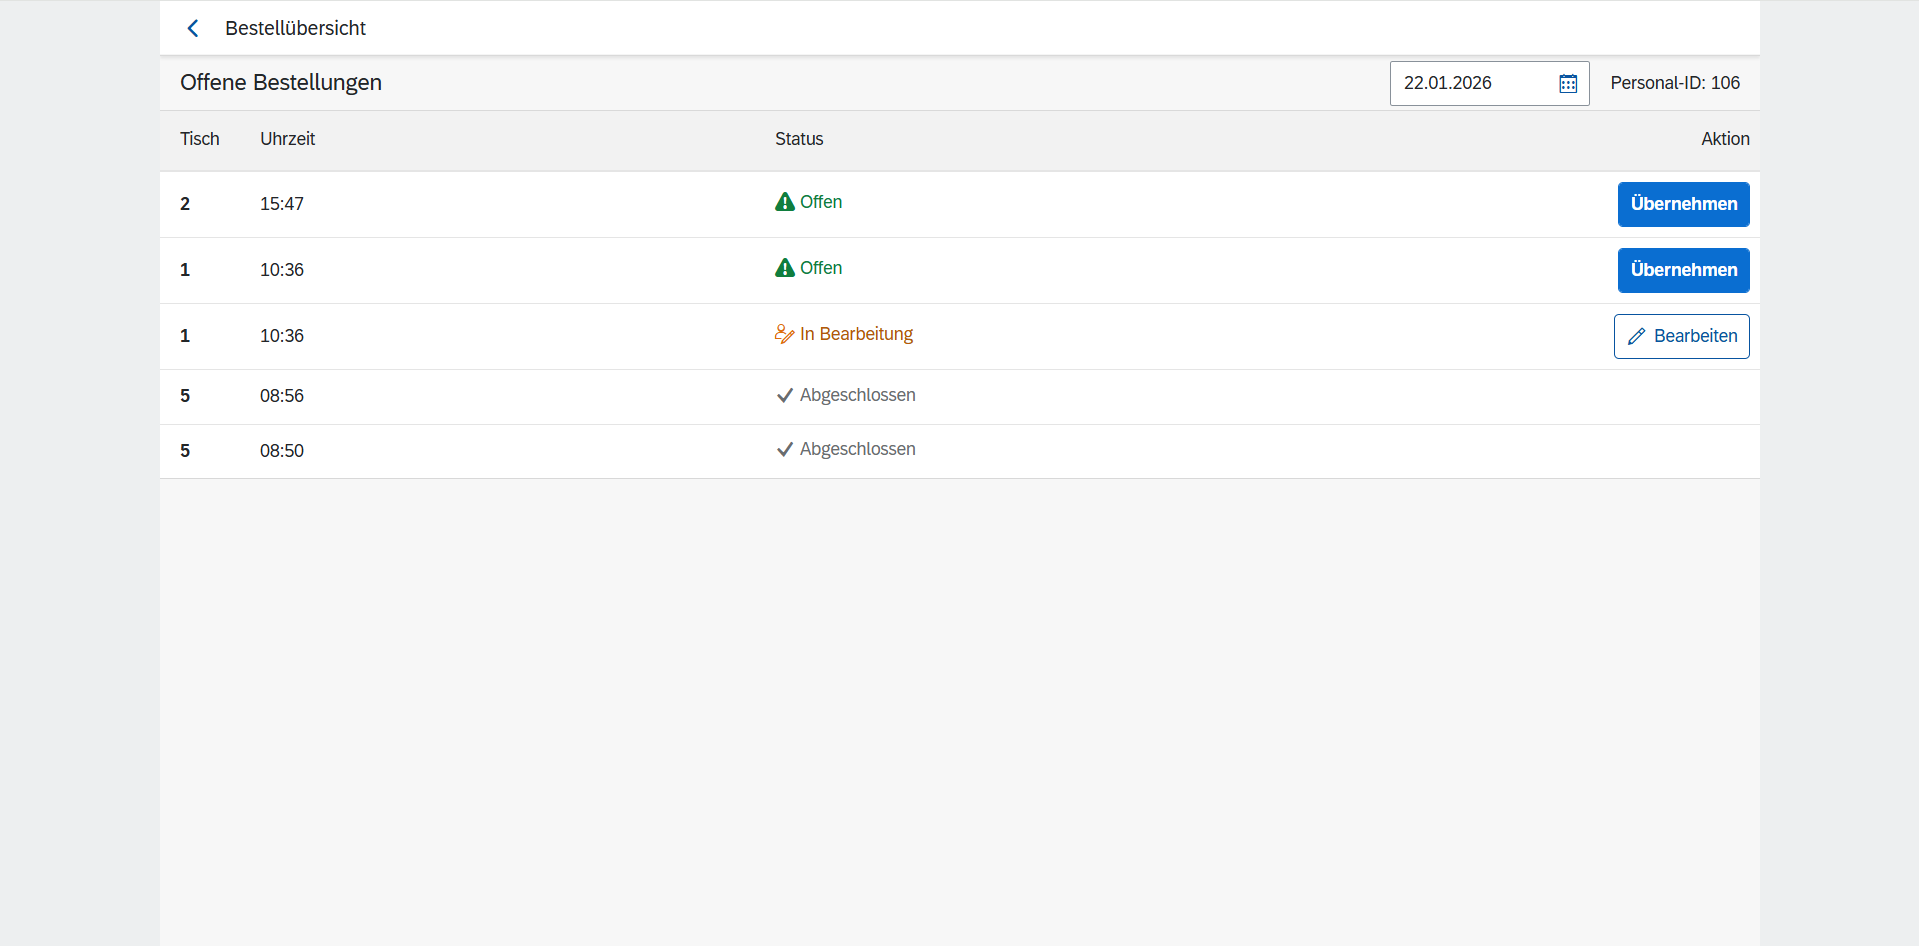Open the calendar date picker icon
The image size is (1919, 946).
click(x=1568, y=83)
